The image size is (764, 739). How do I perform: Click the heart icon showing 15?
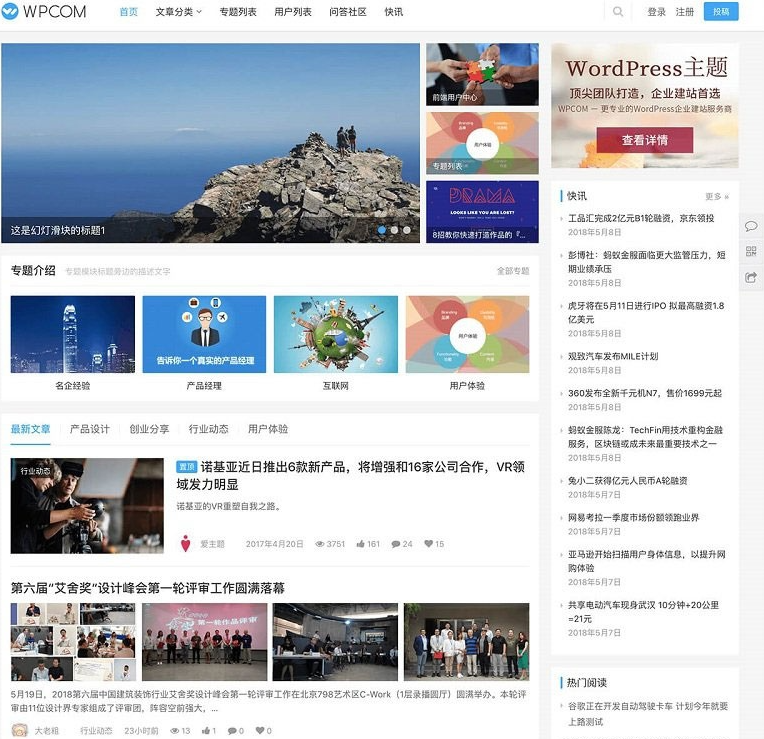tap(428, 543)
